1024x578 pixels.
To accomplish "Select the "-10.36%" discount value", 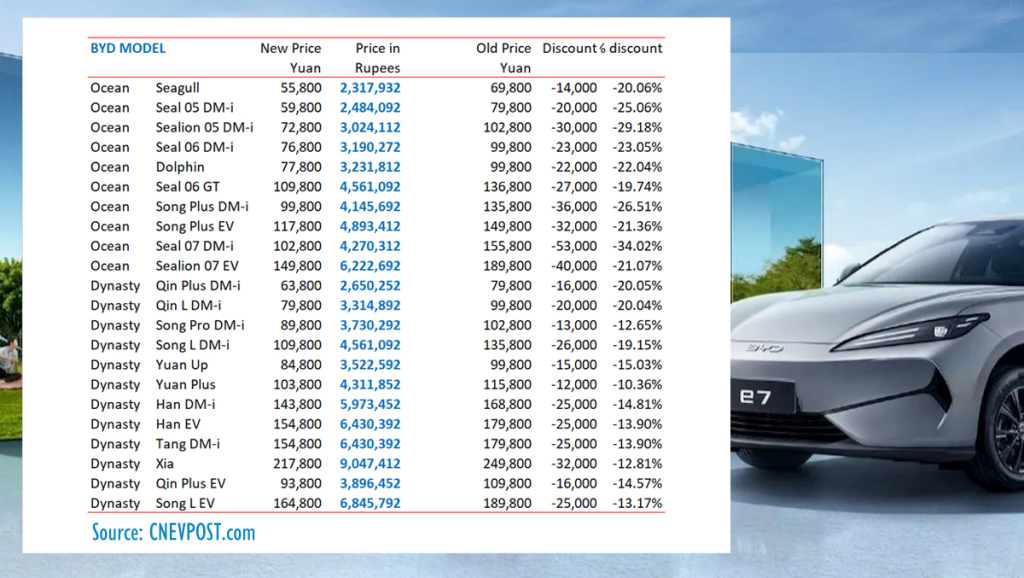I will point(637,385).
